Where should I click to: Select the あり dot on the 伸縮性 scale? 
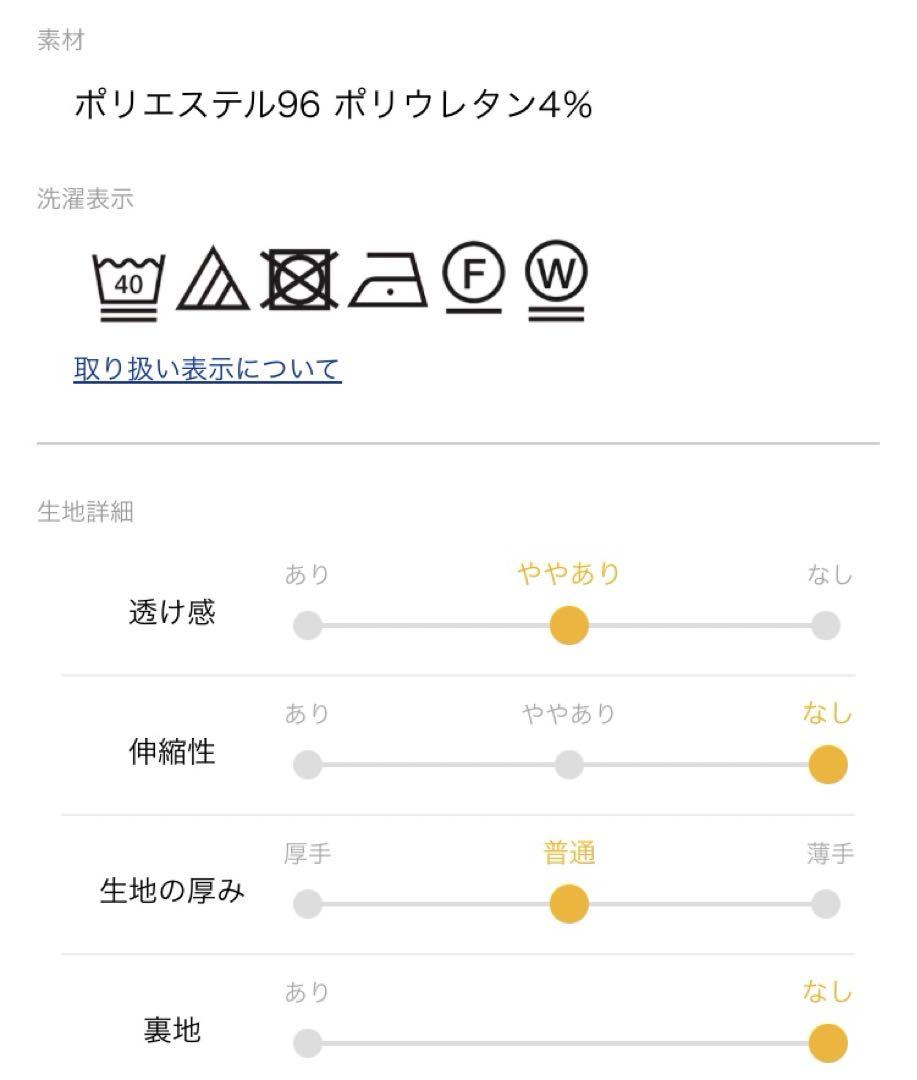pyautogui.click(x=307, y=765)
